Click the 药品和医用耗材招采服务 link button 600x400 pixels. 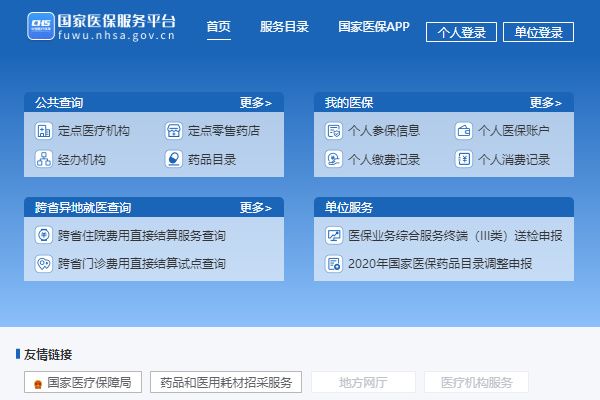pos(226,382)
